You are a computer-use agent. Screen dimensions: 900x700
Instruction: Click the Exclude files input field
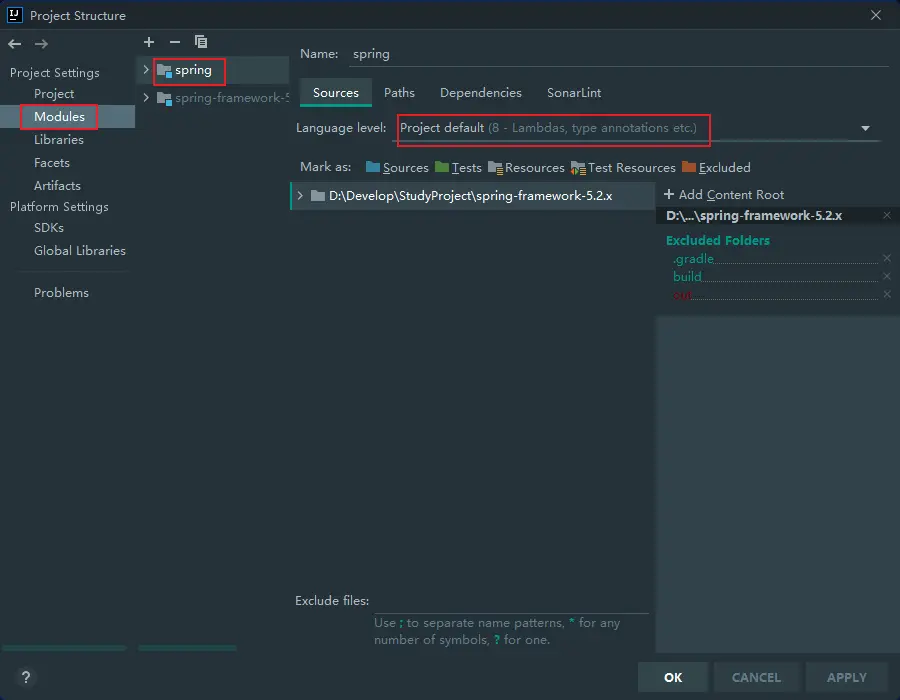point(510,602)
